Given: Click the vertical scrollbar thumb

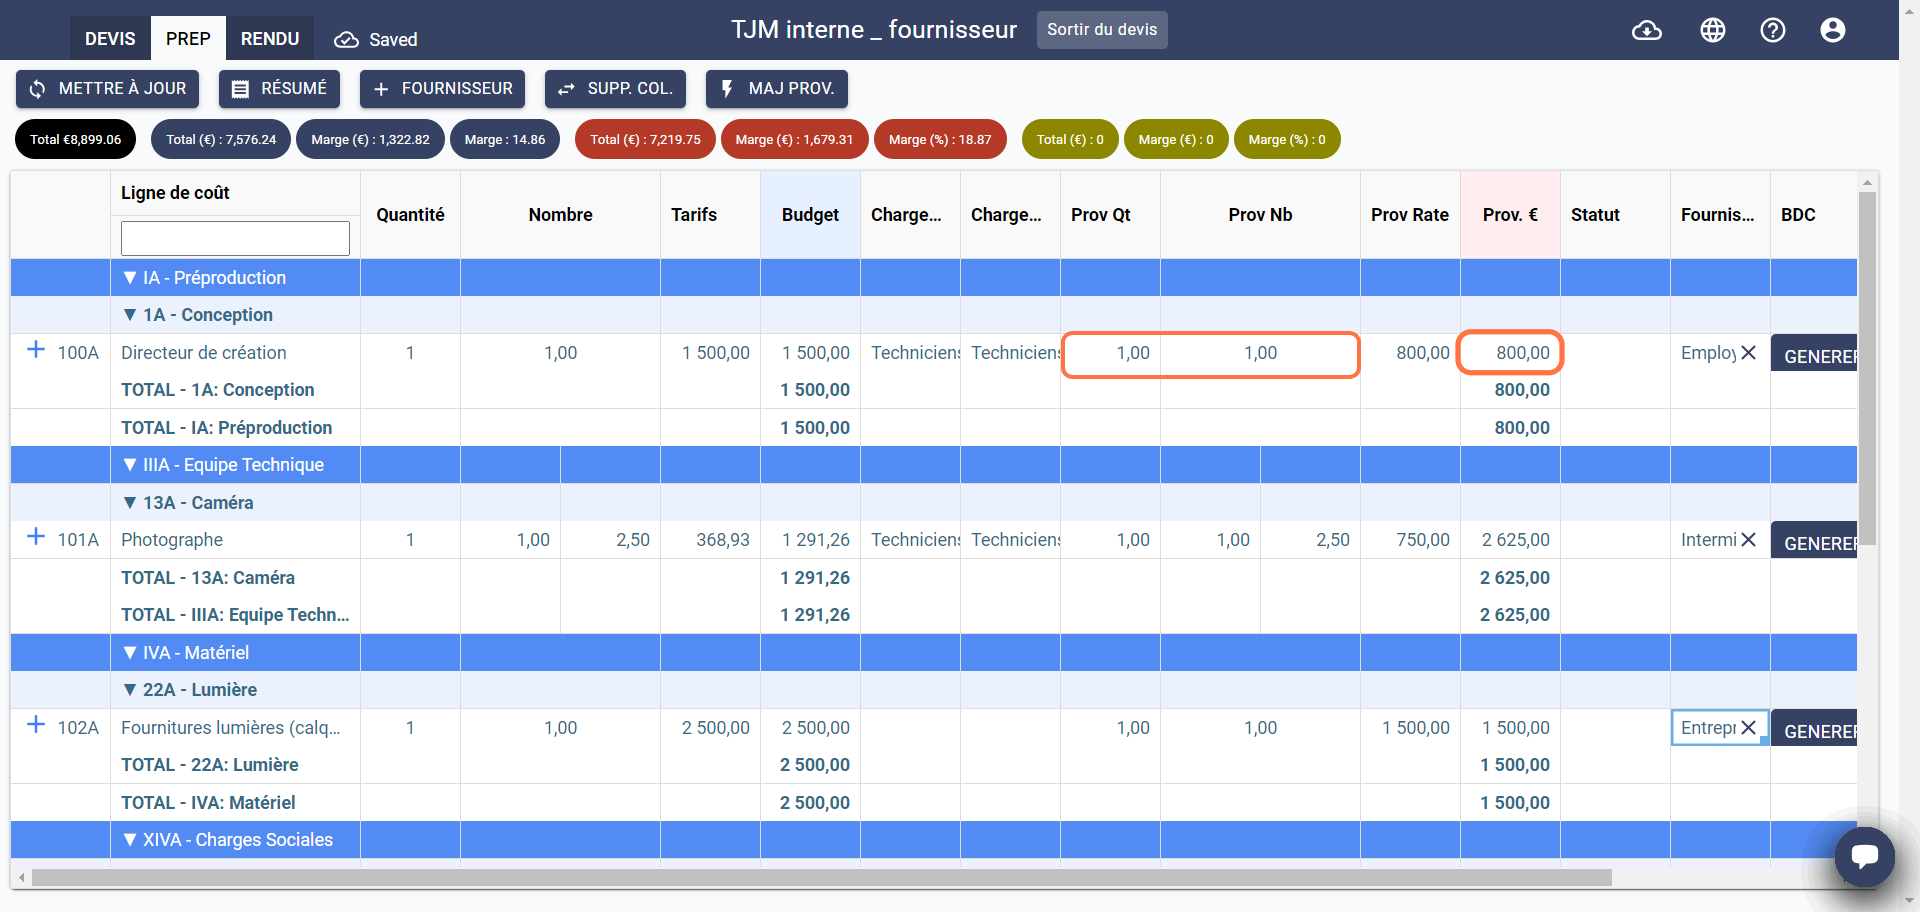Looking at the screenshot, I should point(1867,368).
